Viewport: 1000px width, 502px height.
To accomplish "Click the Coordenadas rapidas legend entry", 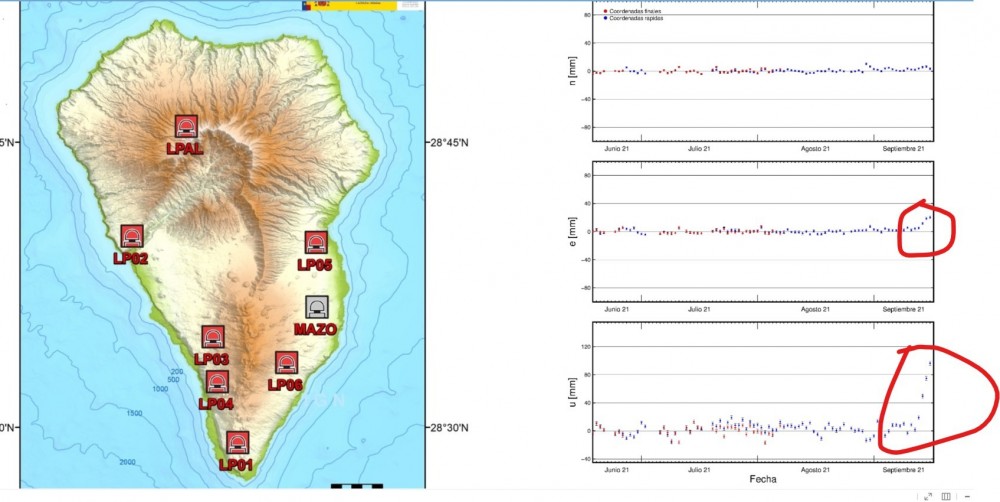I will tap(636, 18).
